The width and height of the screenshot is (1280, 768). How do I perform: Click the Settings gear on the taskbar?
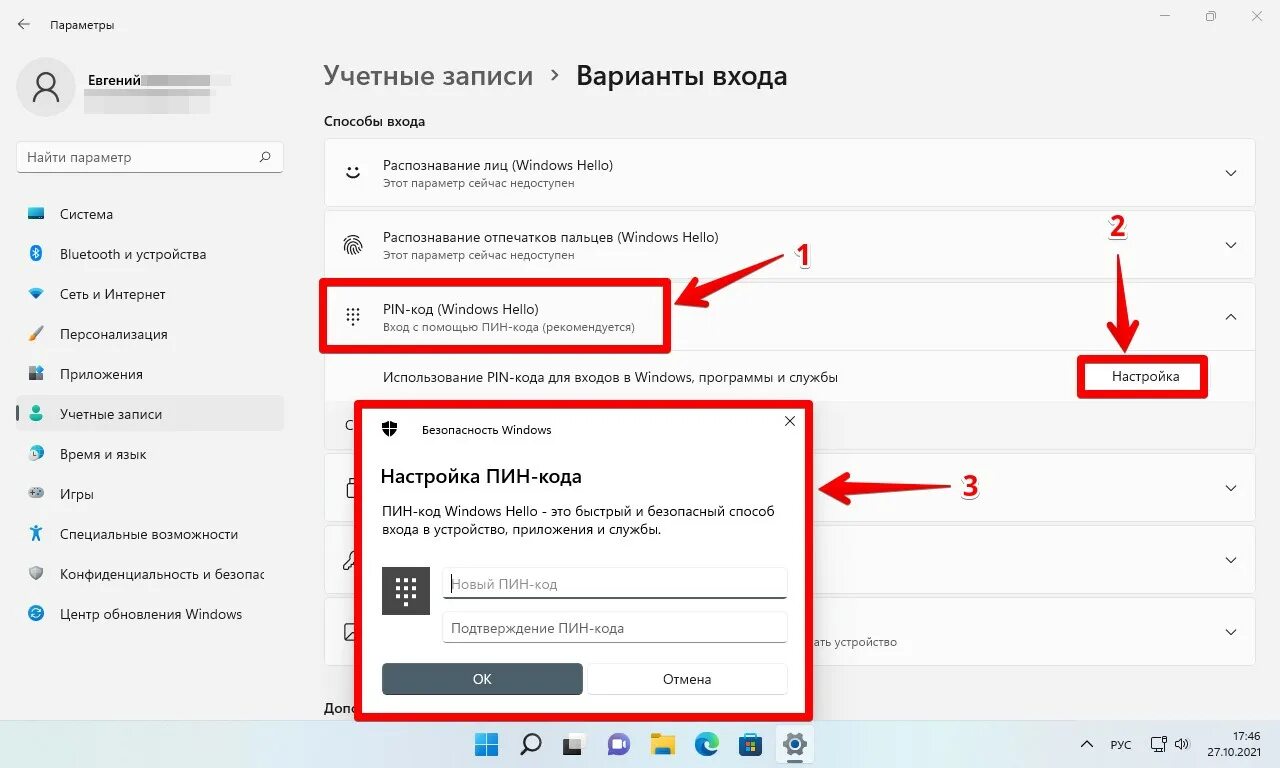(x=795, y=744)
